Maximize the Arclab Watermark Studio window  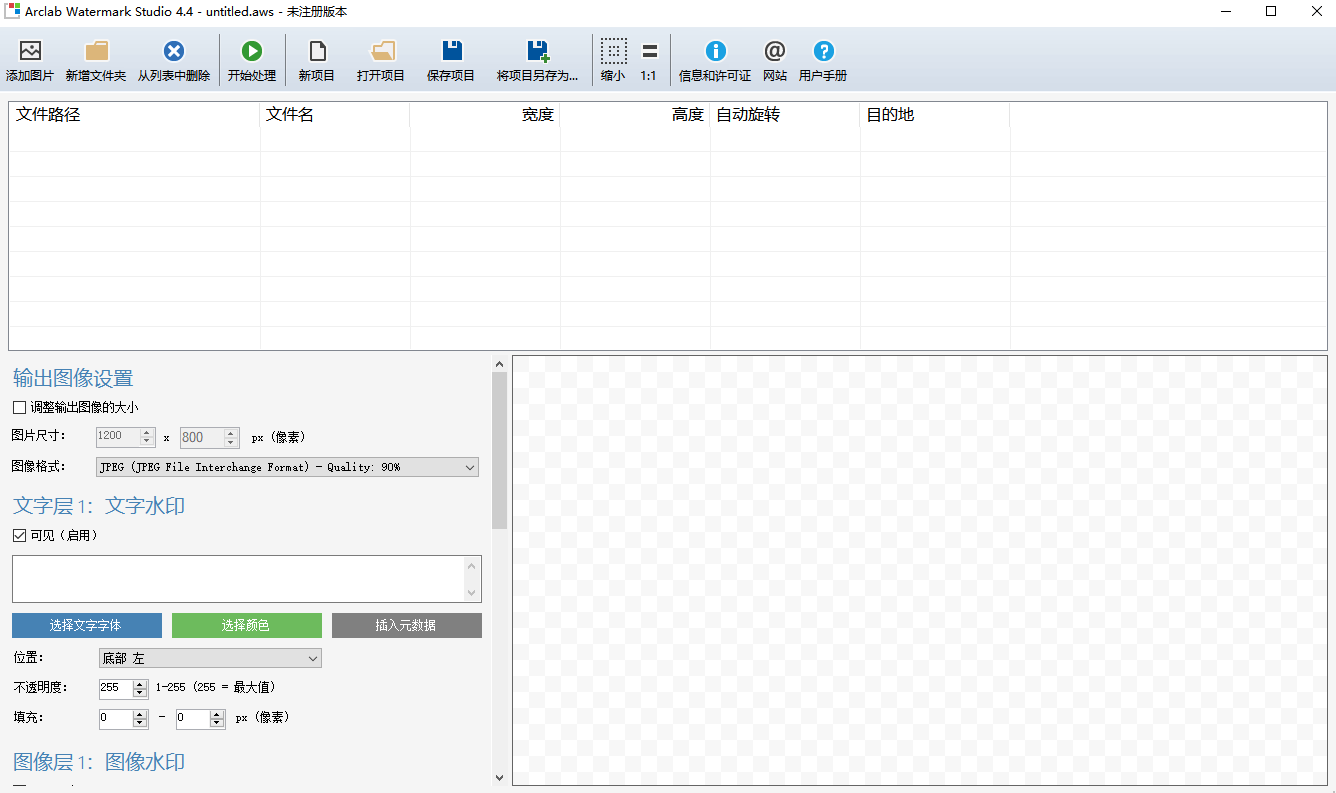tap(1271, 11)
